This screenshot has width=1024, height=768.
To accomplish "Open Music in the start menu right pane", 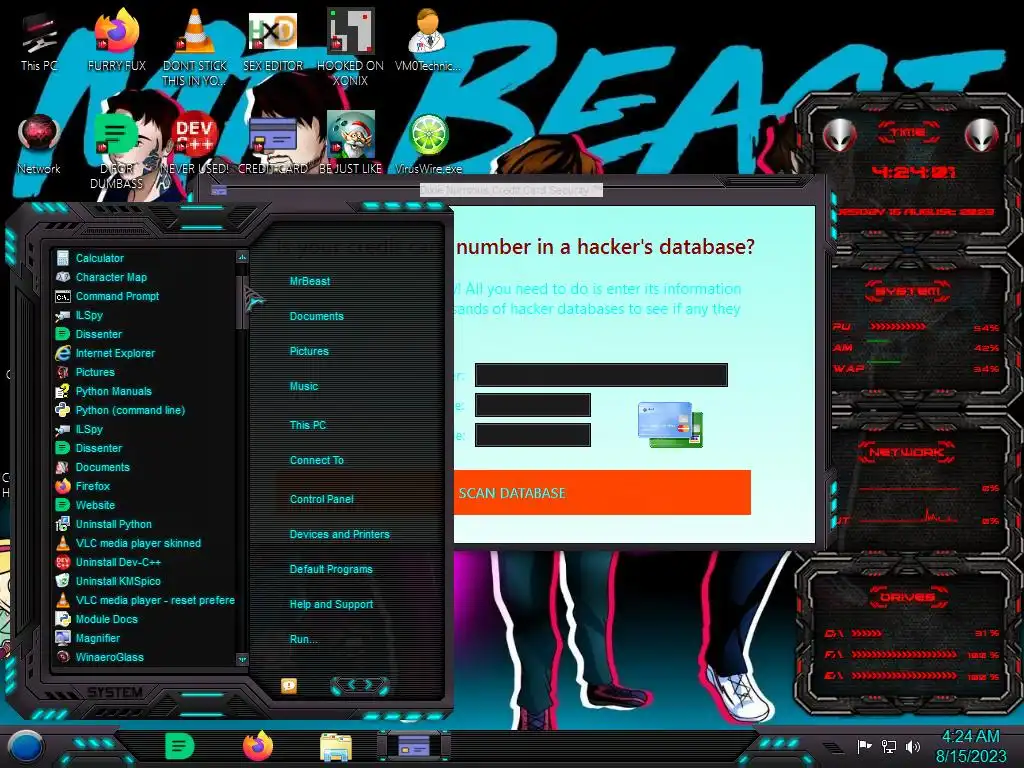I will tap(304, 386).
